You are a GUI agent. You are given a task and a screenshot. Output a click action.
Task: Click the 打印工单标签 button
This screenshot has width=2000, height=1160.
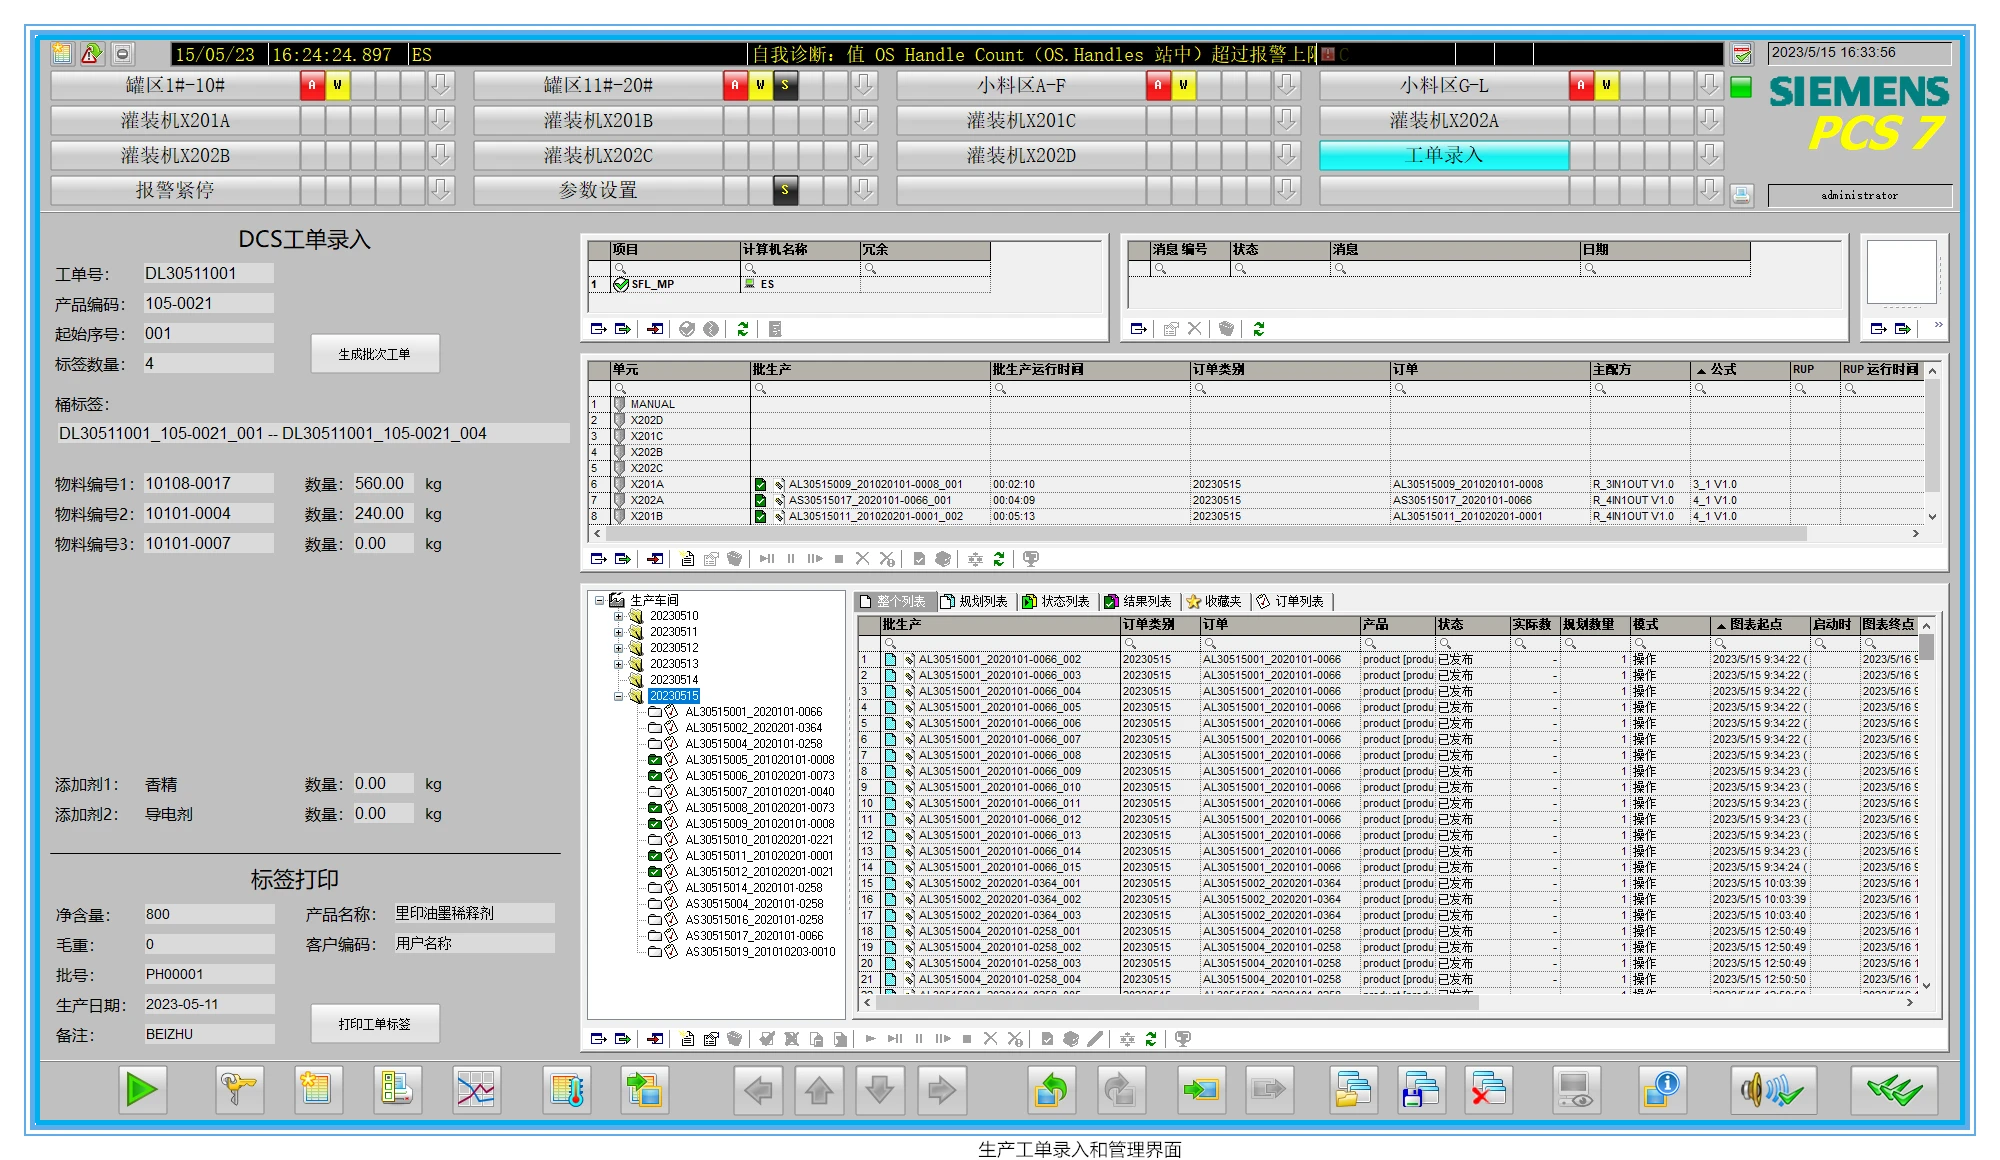pos(374,1024)
